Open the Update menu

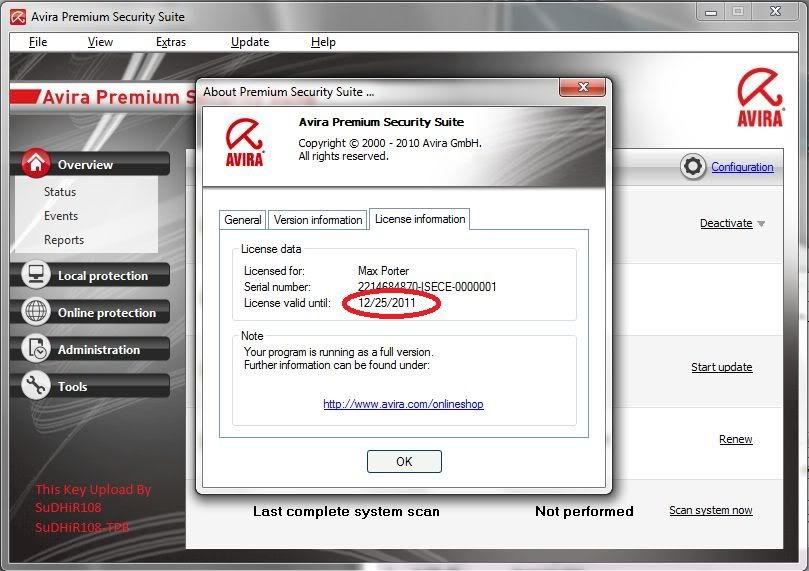click(250, 42)
